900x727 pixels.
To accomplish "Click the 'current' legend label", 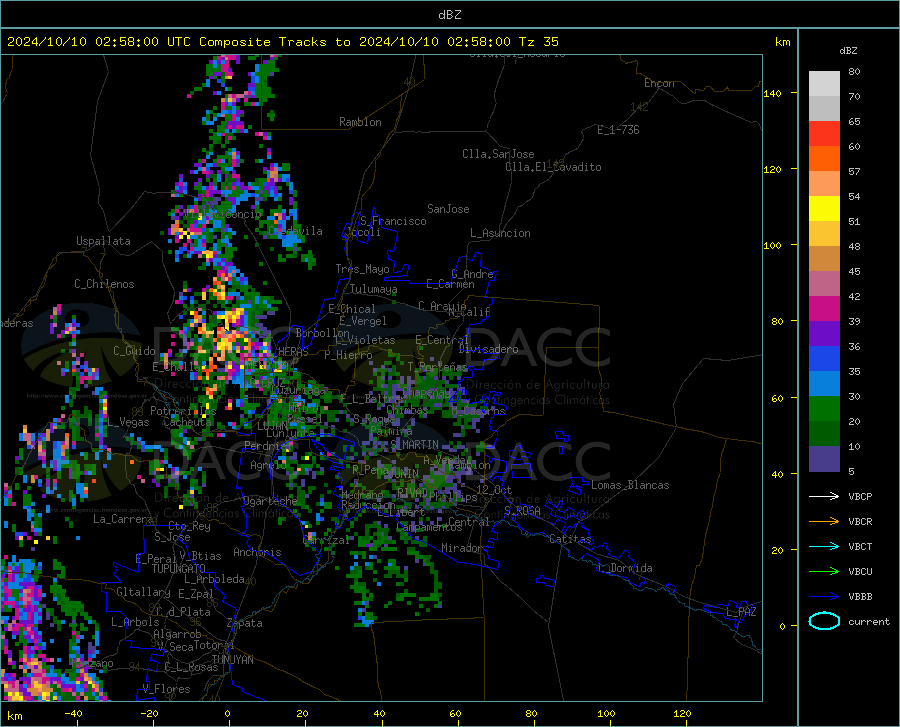I will 869,621.
